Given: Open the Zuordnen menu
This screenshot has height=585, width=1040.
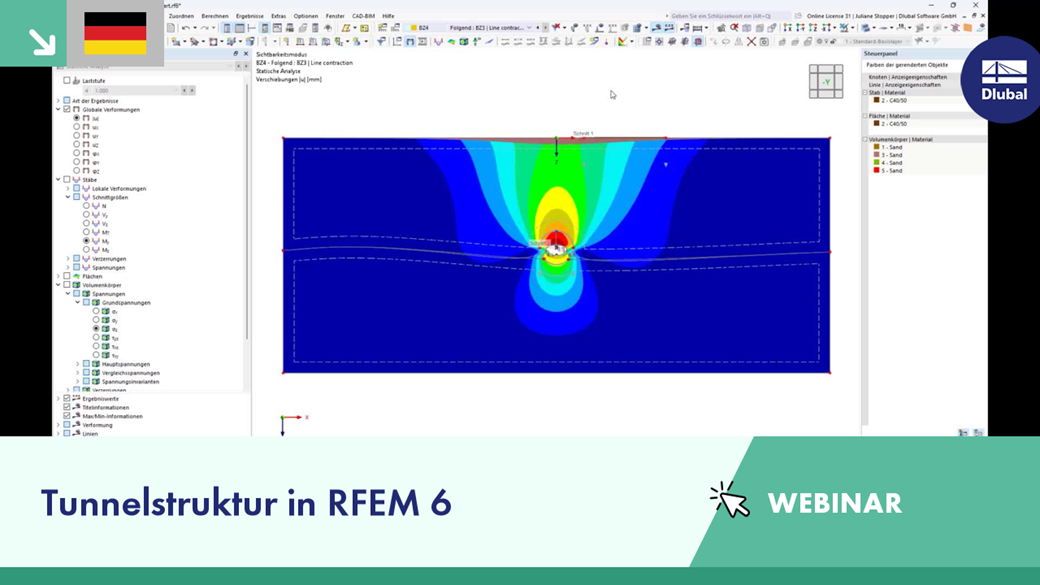Looking at the screenshot, I should pyautogui.click(x=181, y=16).
